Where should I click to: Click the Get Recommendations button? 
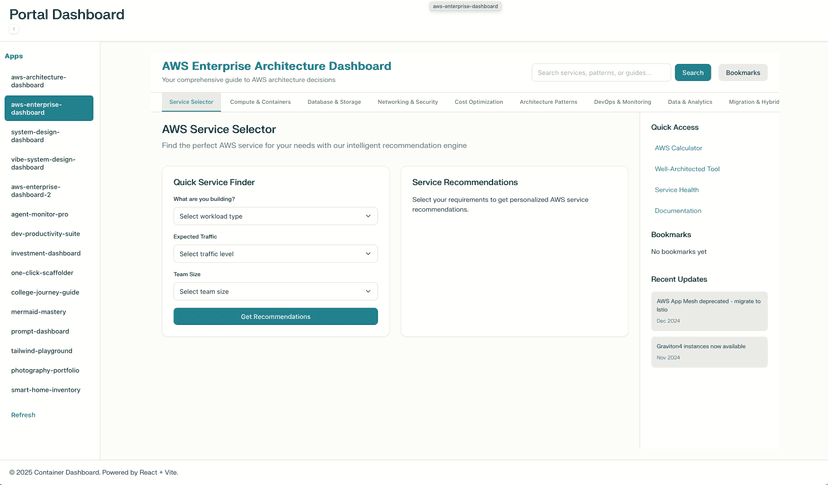276,316
